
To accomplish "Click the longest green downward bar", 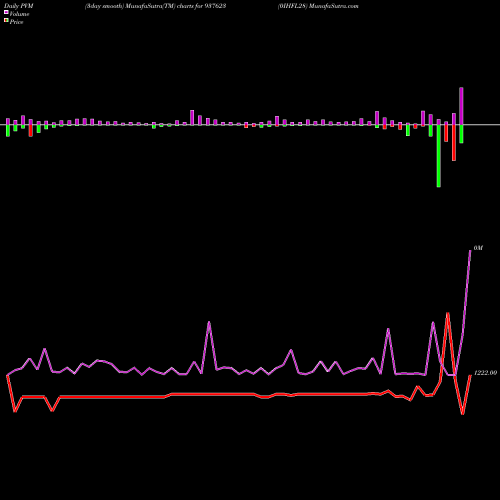I will pos(439,156).
